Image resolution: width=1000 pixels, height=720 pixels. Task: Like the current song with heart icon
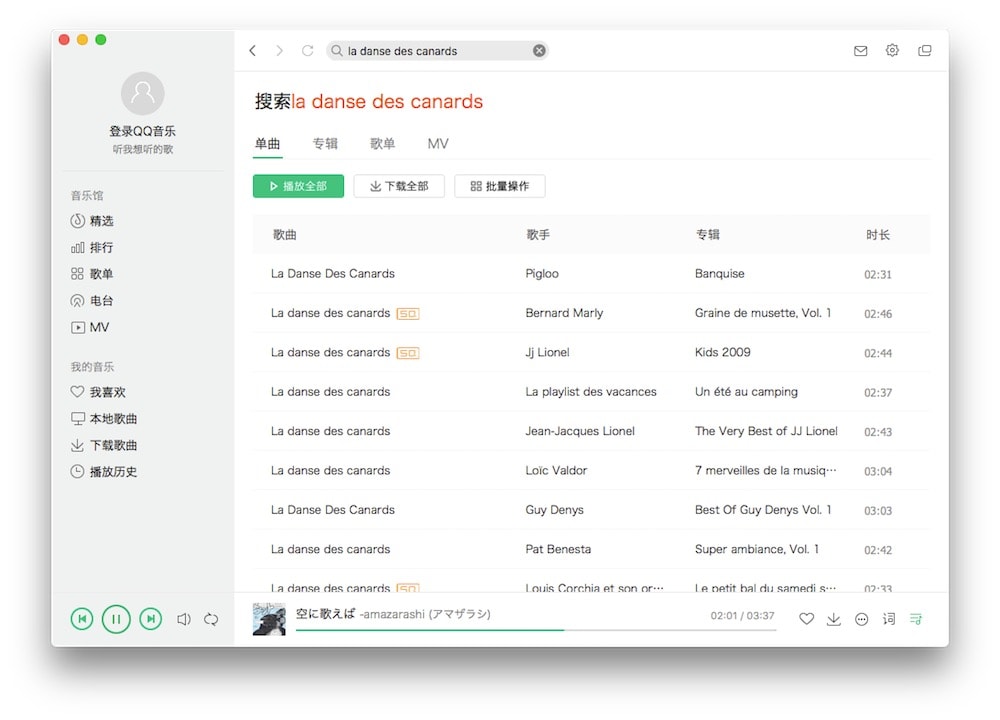806,619
